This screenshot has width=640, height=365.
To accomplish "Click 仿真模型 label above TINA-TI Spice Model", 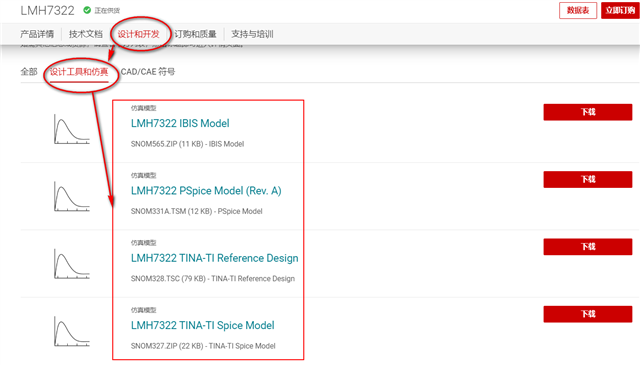I will [x=143, y=310].
